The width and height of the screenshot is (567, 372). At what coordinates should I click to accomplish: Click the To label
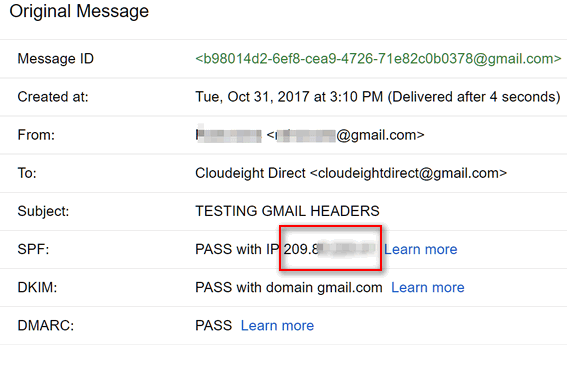pos(27,174)
